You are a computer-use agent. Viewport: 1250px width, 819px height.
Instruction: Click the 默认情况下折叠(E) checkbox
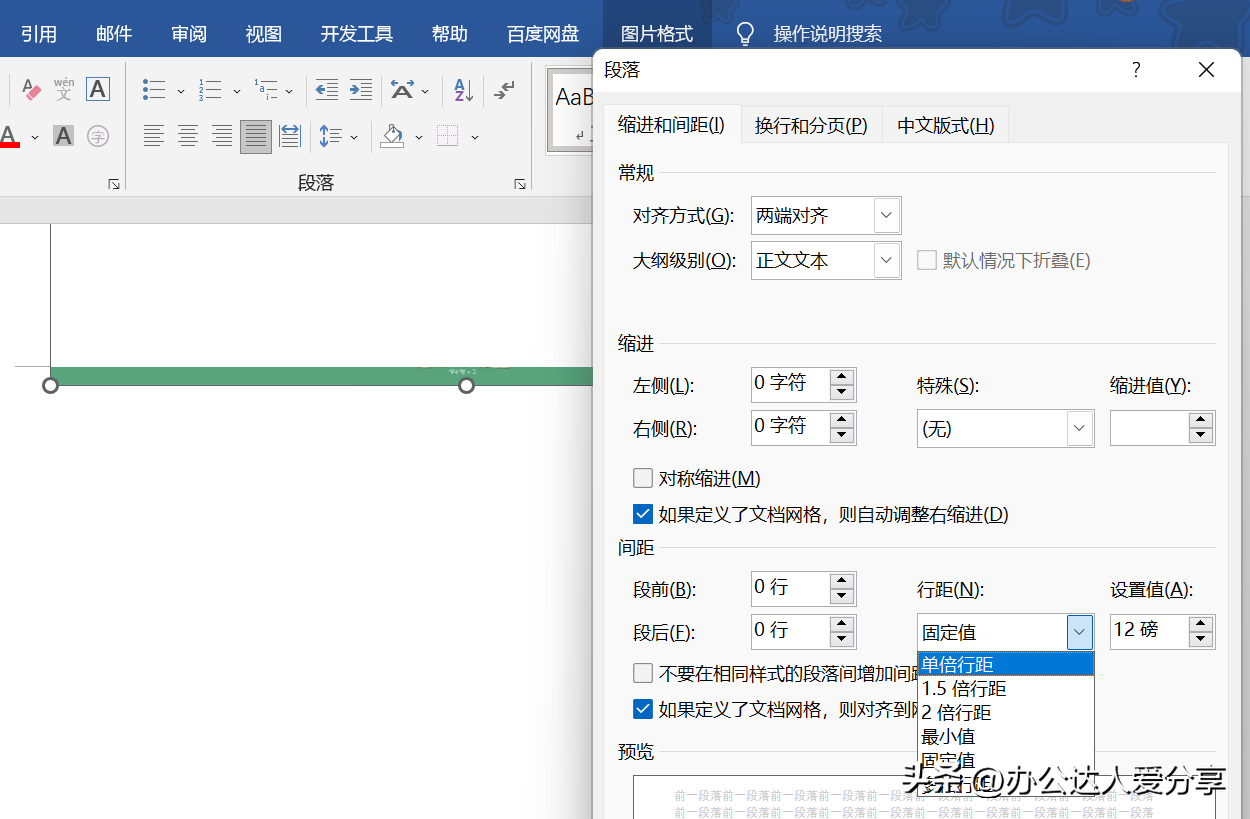coord(927,260)
